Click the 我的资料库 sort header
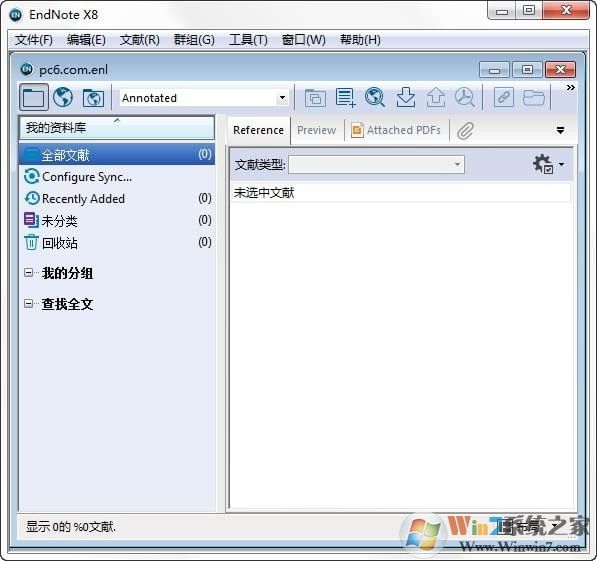The height and width of the screenshot is (561, 597). click(x=117, y=128)
